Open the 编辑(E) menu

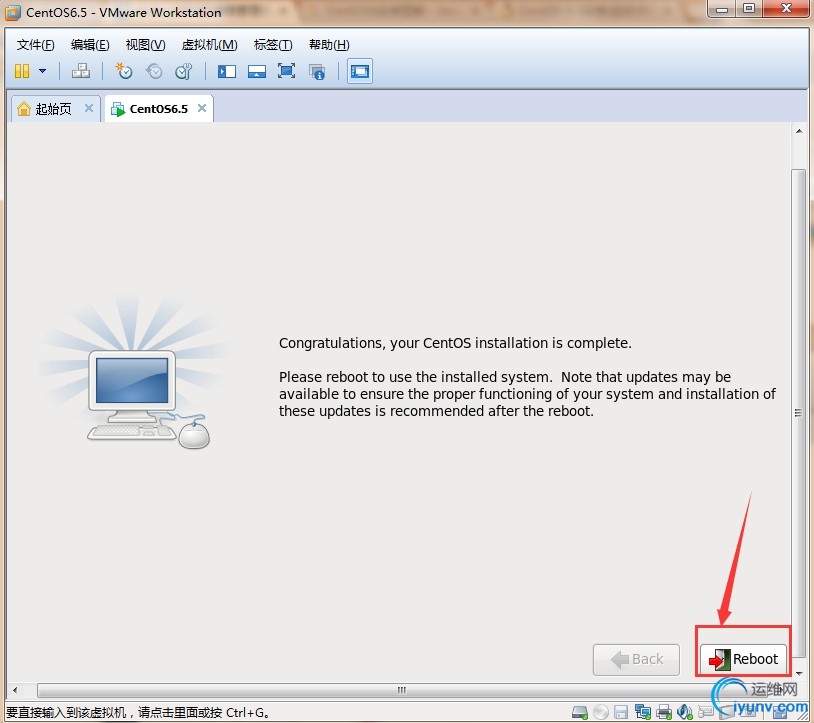[90, 45]
